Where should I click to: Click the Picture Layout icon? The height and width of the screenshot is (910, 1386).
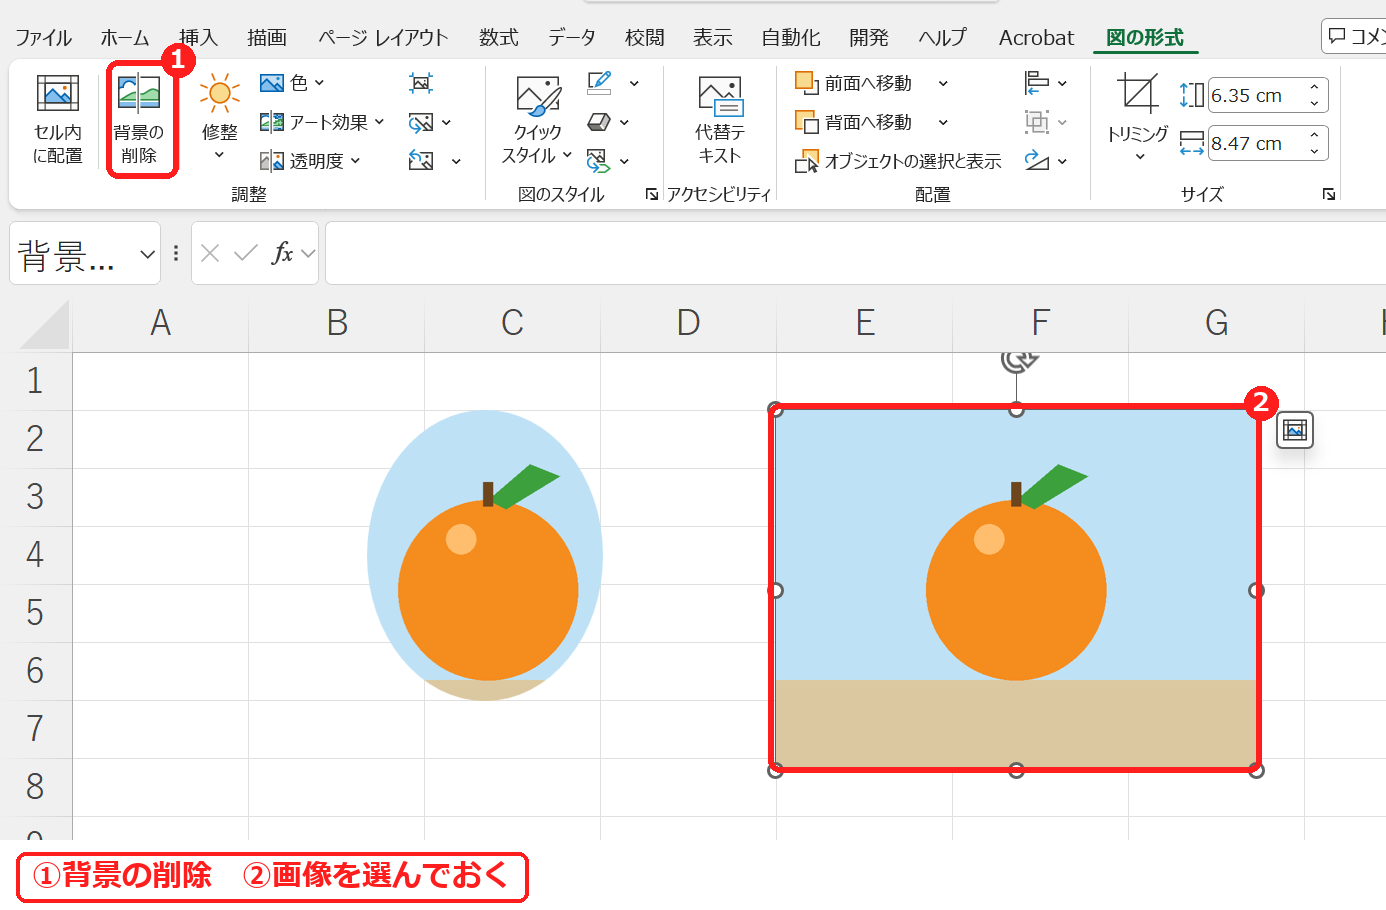pyautogui.click(x=598, y=161)
